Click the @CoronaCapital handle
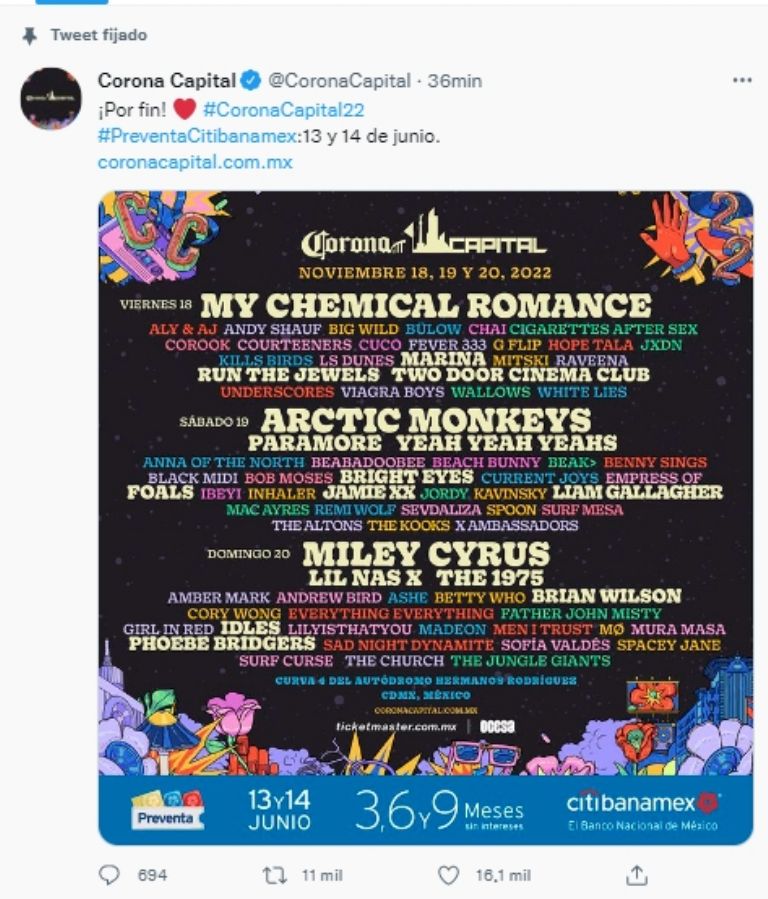This screenshot has height=899, width=768. point(340,81)
